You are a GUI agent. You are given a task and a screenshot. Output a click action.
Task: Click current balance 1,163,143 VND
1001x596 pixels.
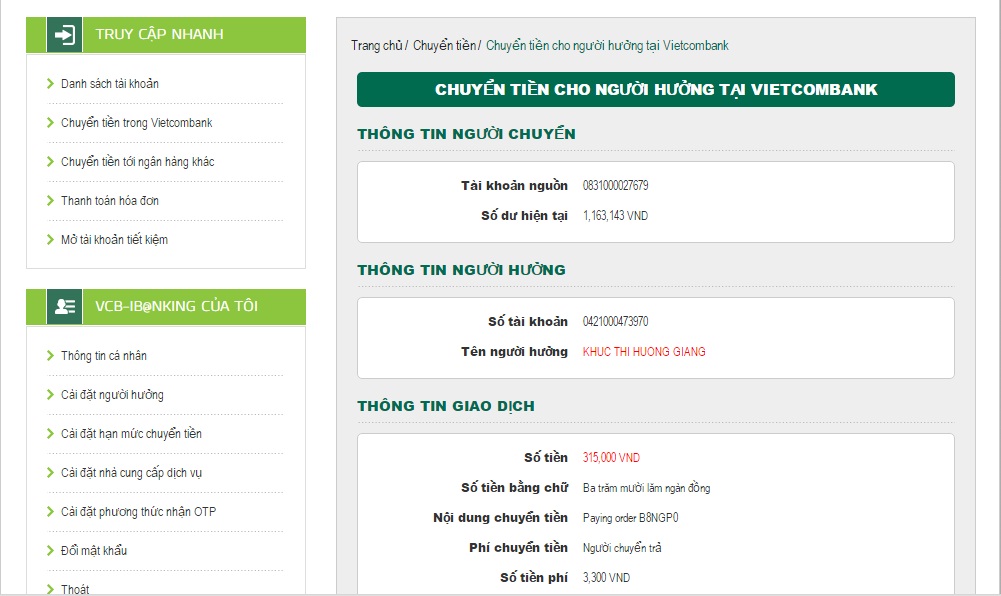click(615, 216)
